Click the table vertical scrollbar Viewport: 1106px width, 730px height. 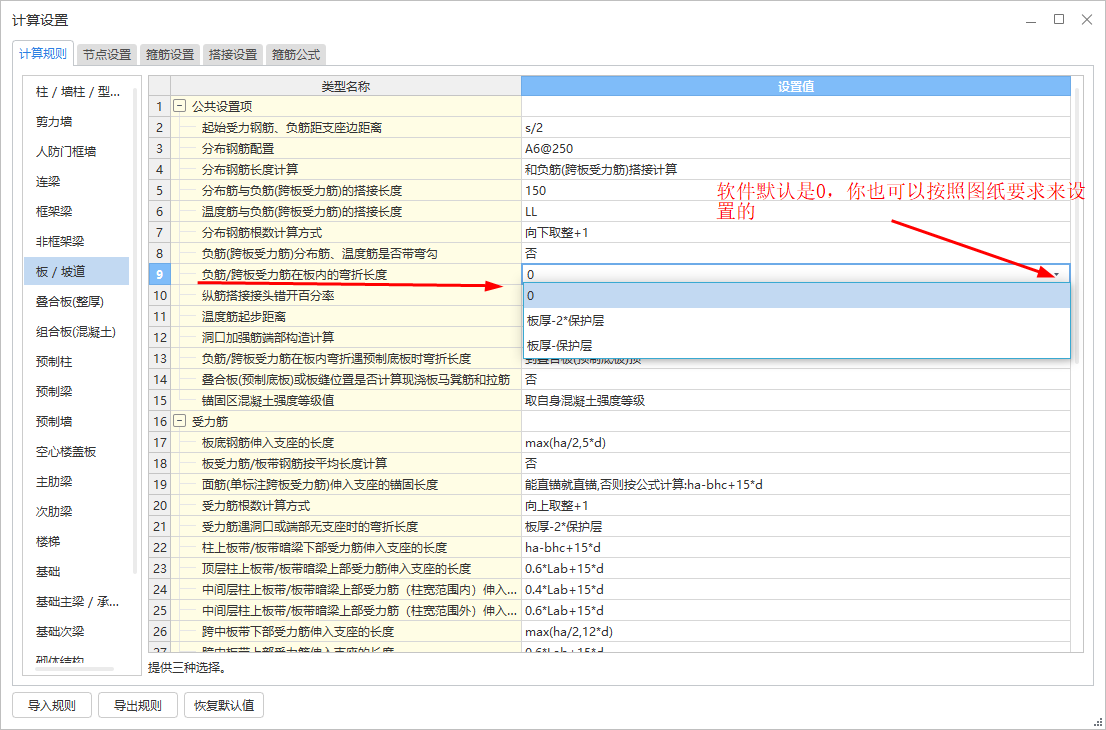click(1076, 226)
